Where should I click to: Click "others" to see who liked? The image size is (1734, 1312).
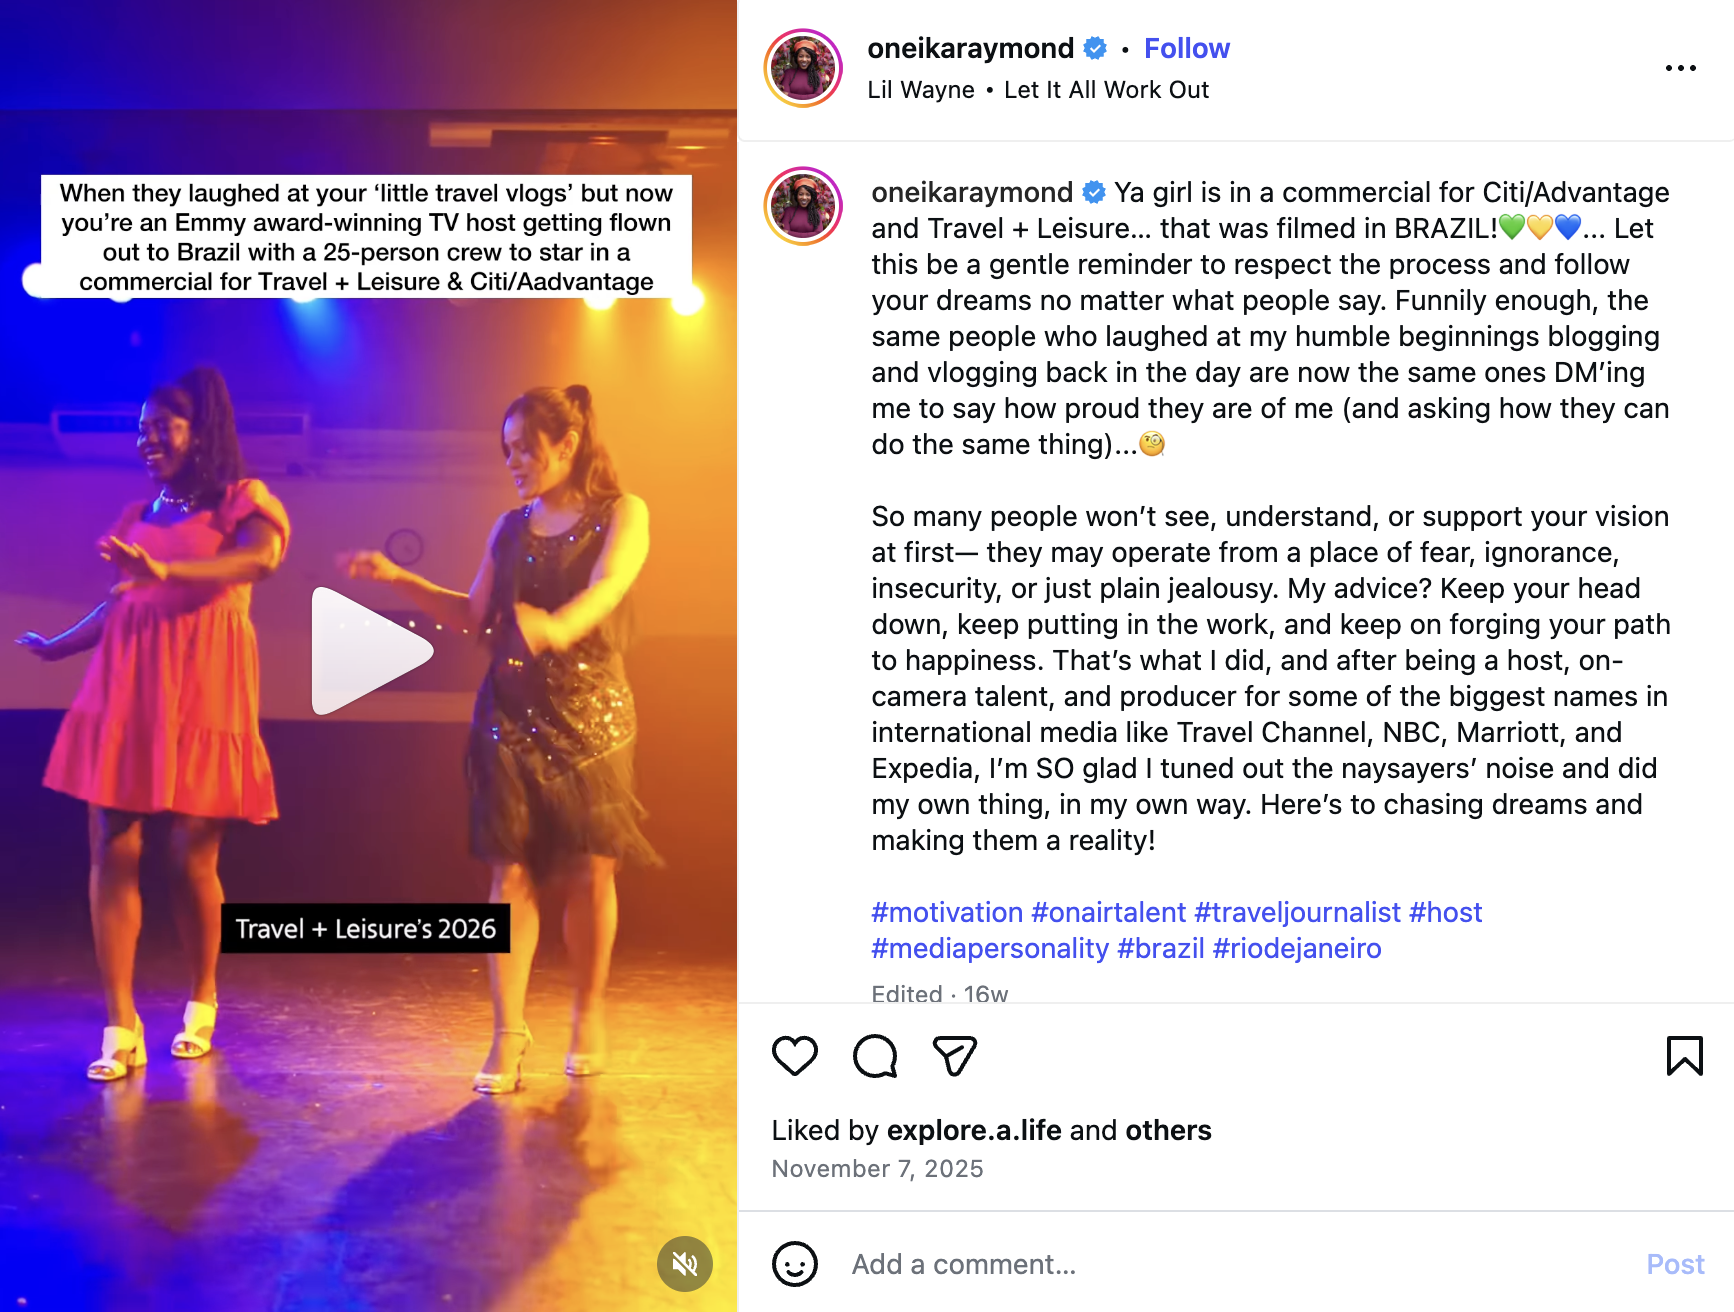1168,1130
